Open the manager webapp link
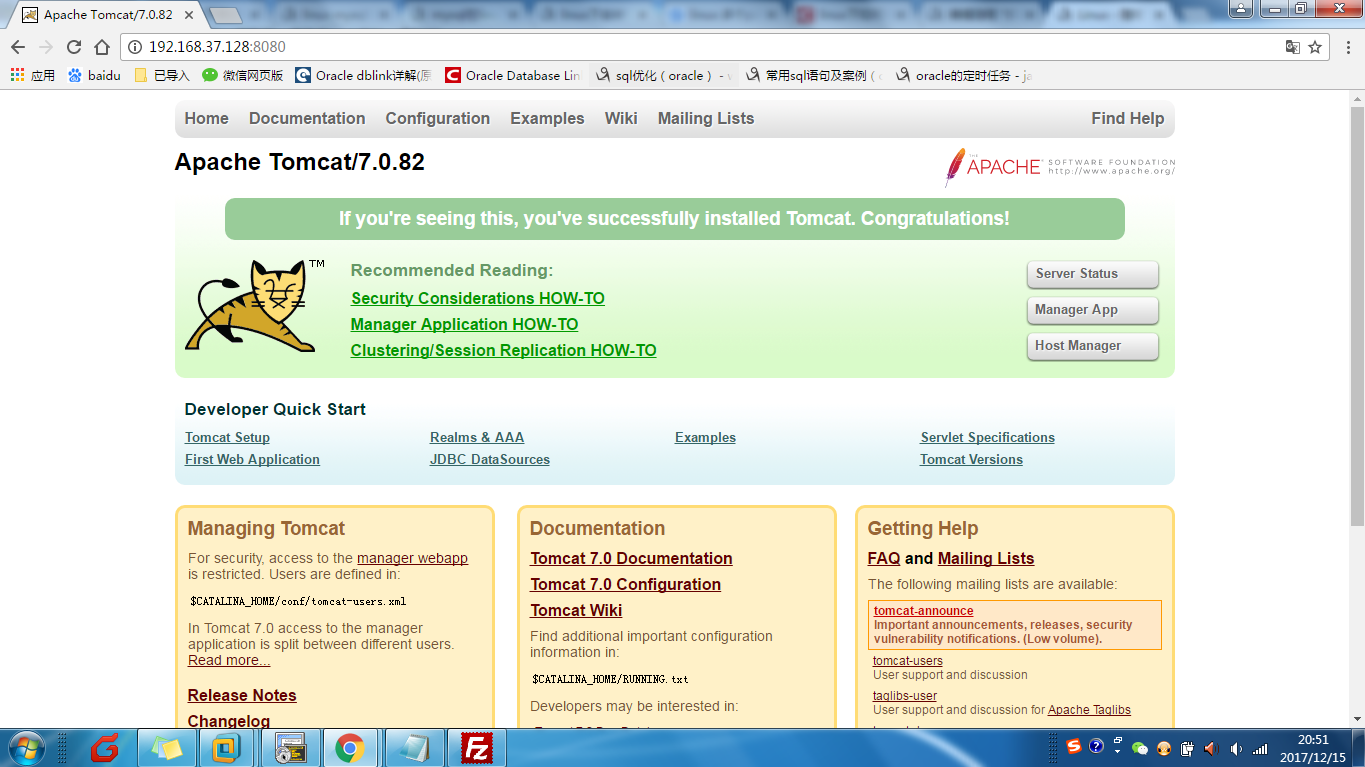1365x767 pixels. click(412, 558)
